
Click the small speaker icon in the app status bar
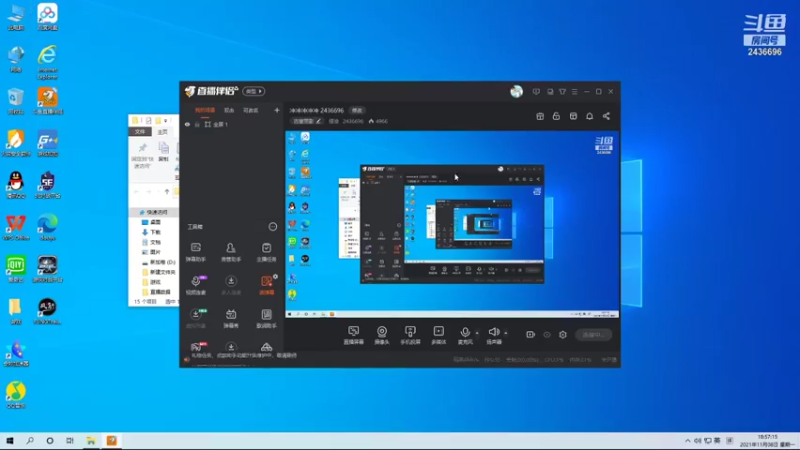tap(187, 360)
